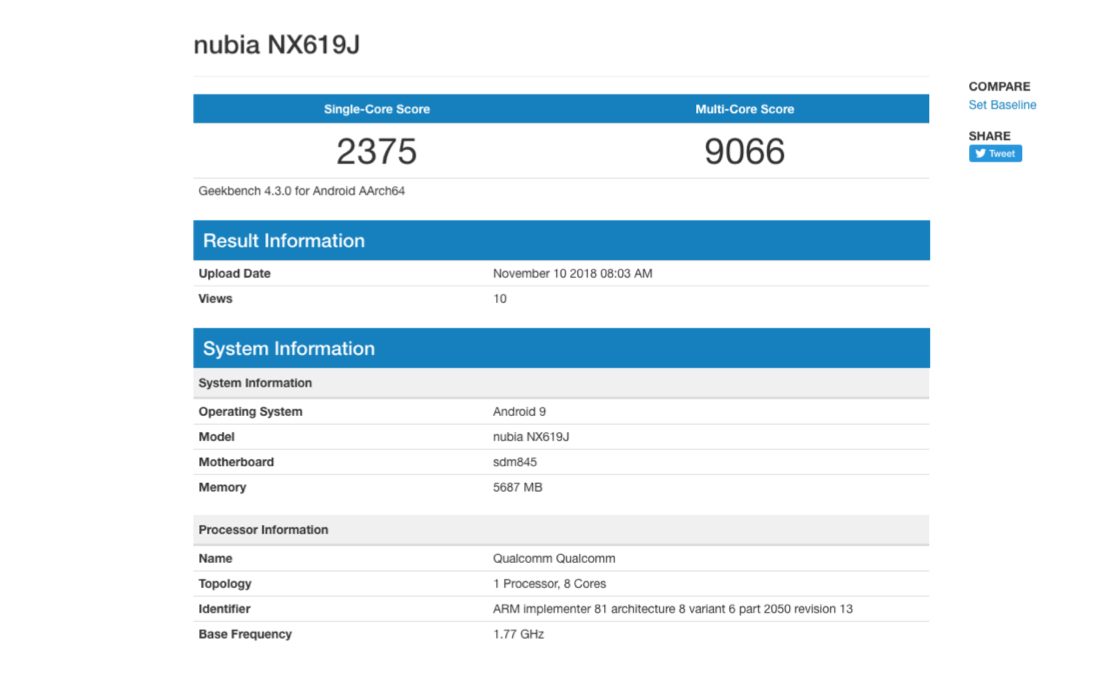Click the nubia NX619J page title
Image resolution: width=1104 pixels, height=673 pixels.
[276, 46]
